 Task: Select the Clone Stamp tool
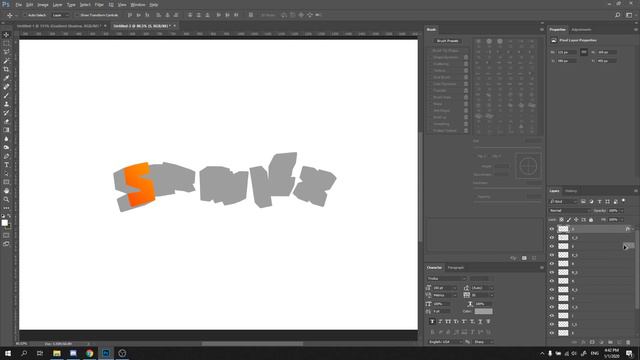coord(6,104)
